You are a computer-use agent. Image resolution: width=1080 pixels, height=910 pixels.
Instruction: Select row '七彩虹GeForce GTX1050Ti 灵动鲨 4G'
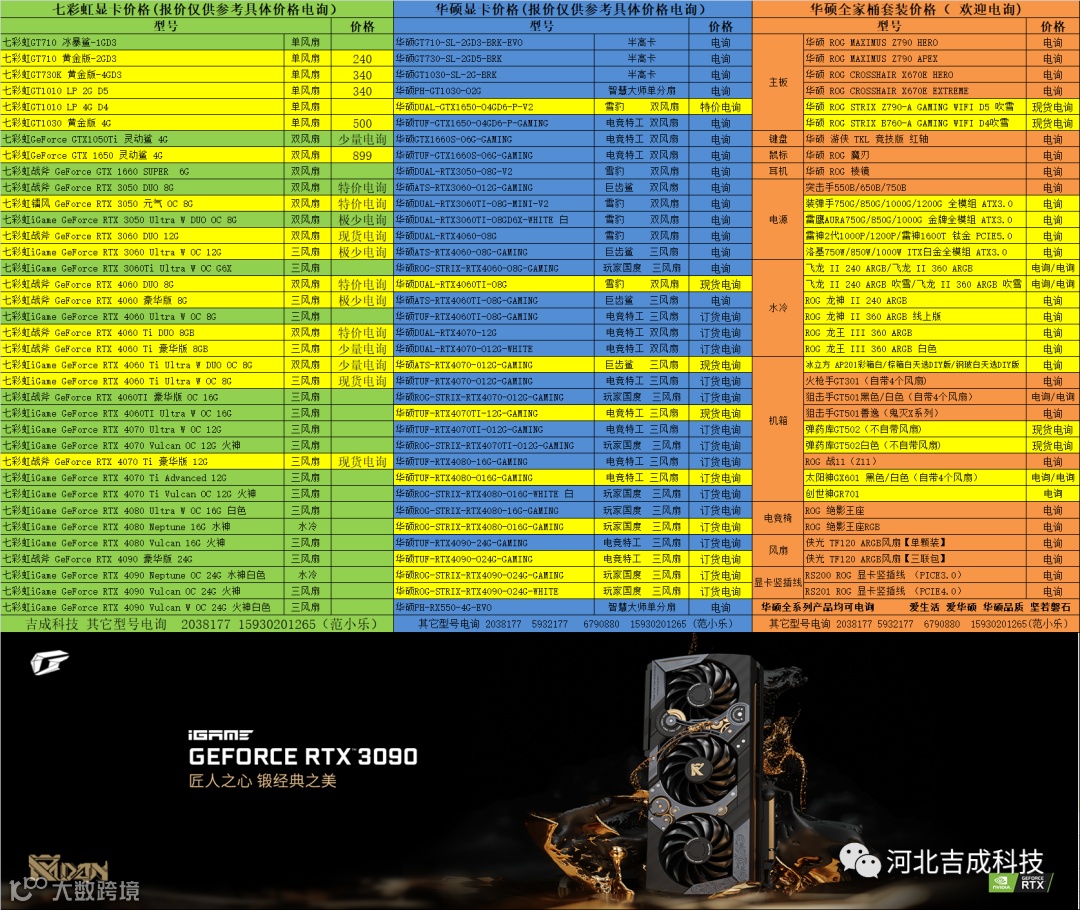[197, 139]
